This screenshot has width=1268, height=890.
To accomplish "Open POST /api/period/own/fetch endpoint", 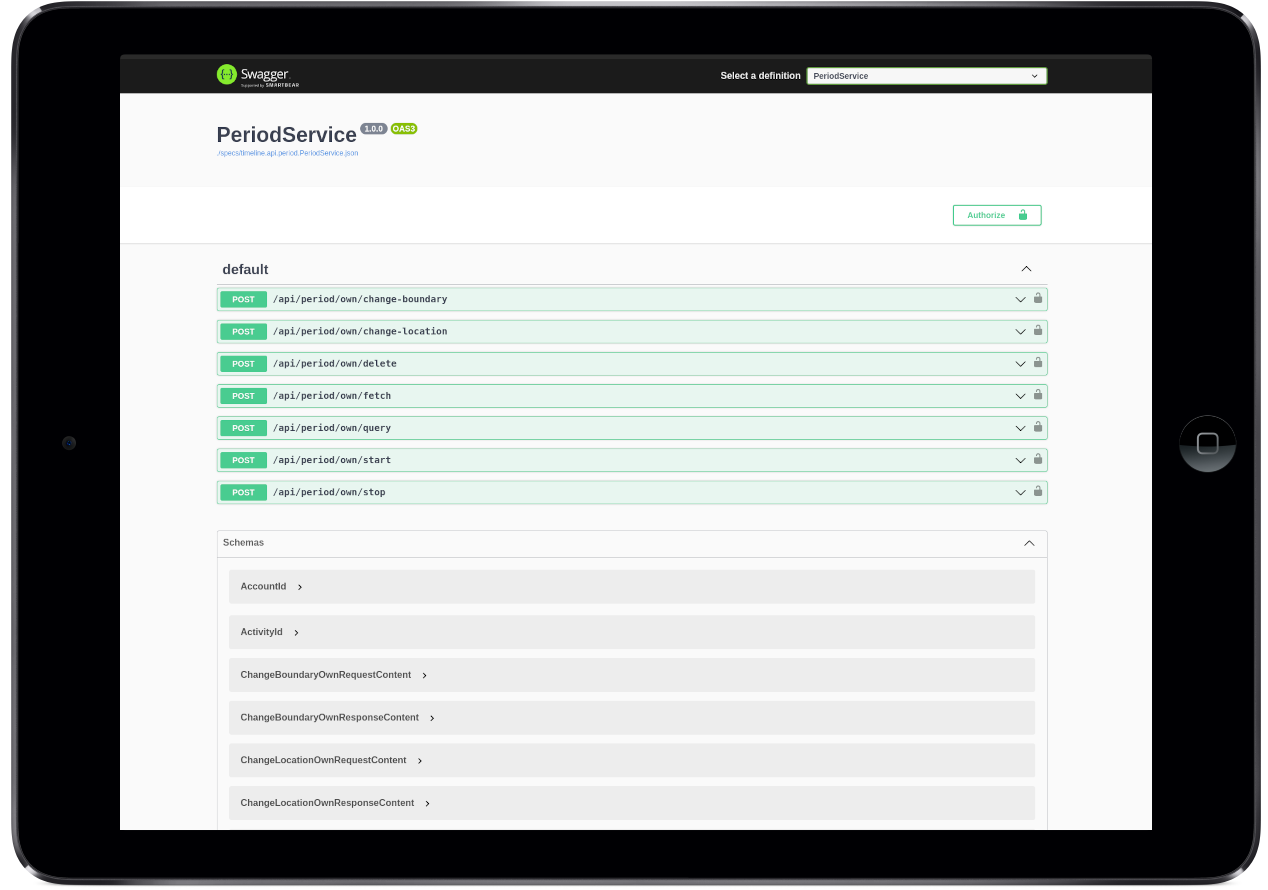I will [331, 396].
